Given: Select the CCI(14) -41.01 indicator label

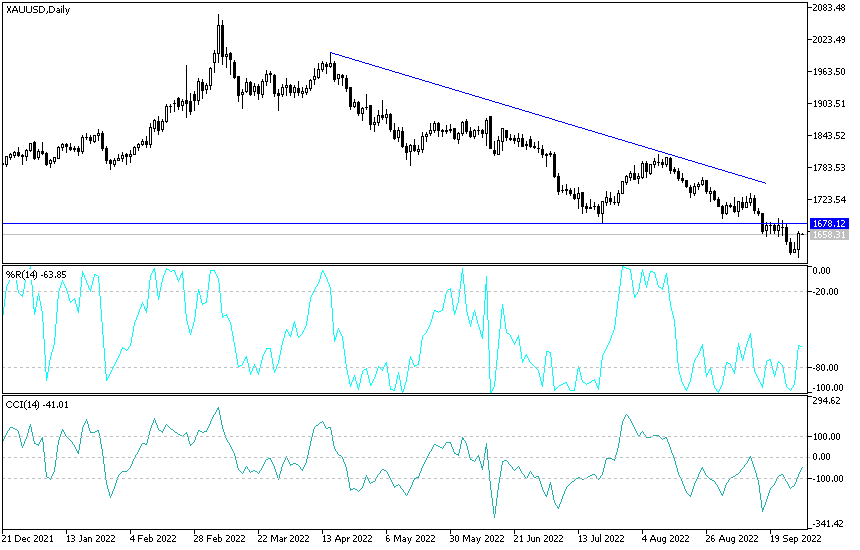Looking at the screenshot, I should coord(37,405).
